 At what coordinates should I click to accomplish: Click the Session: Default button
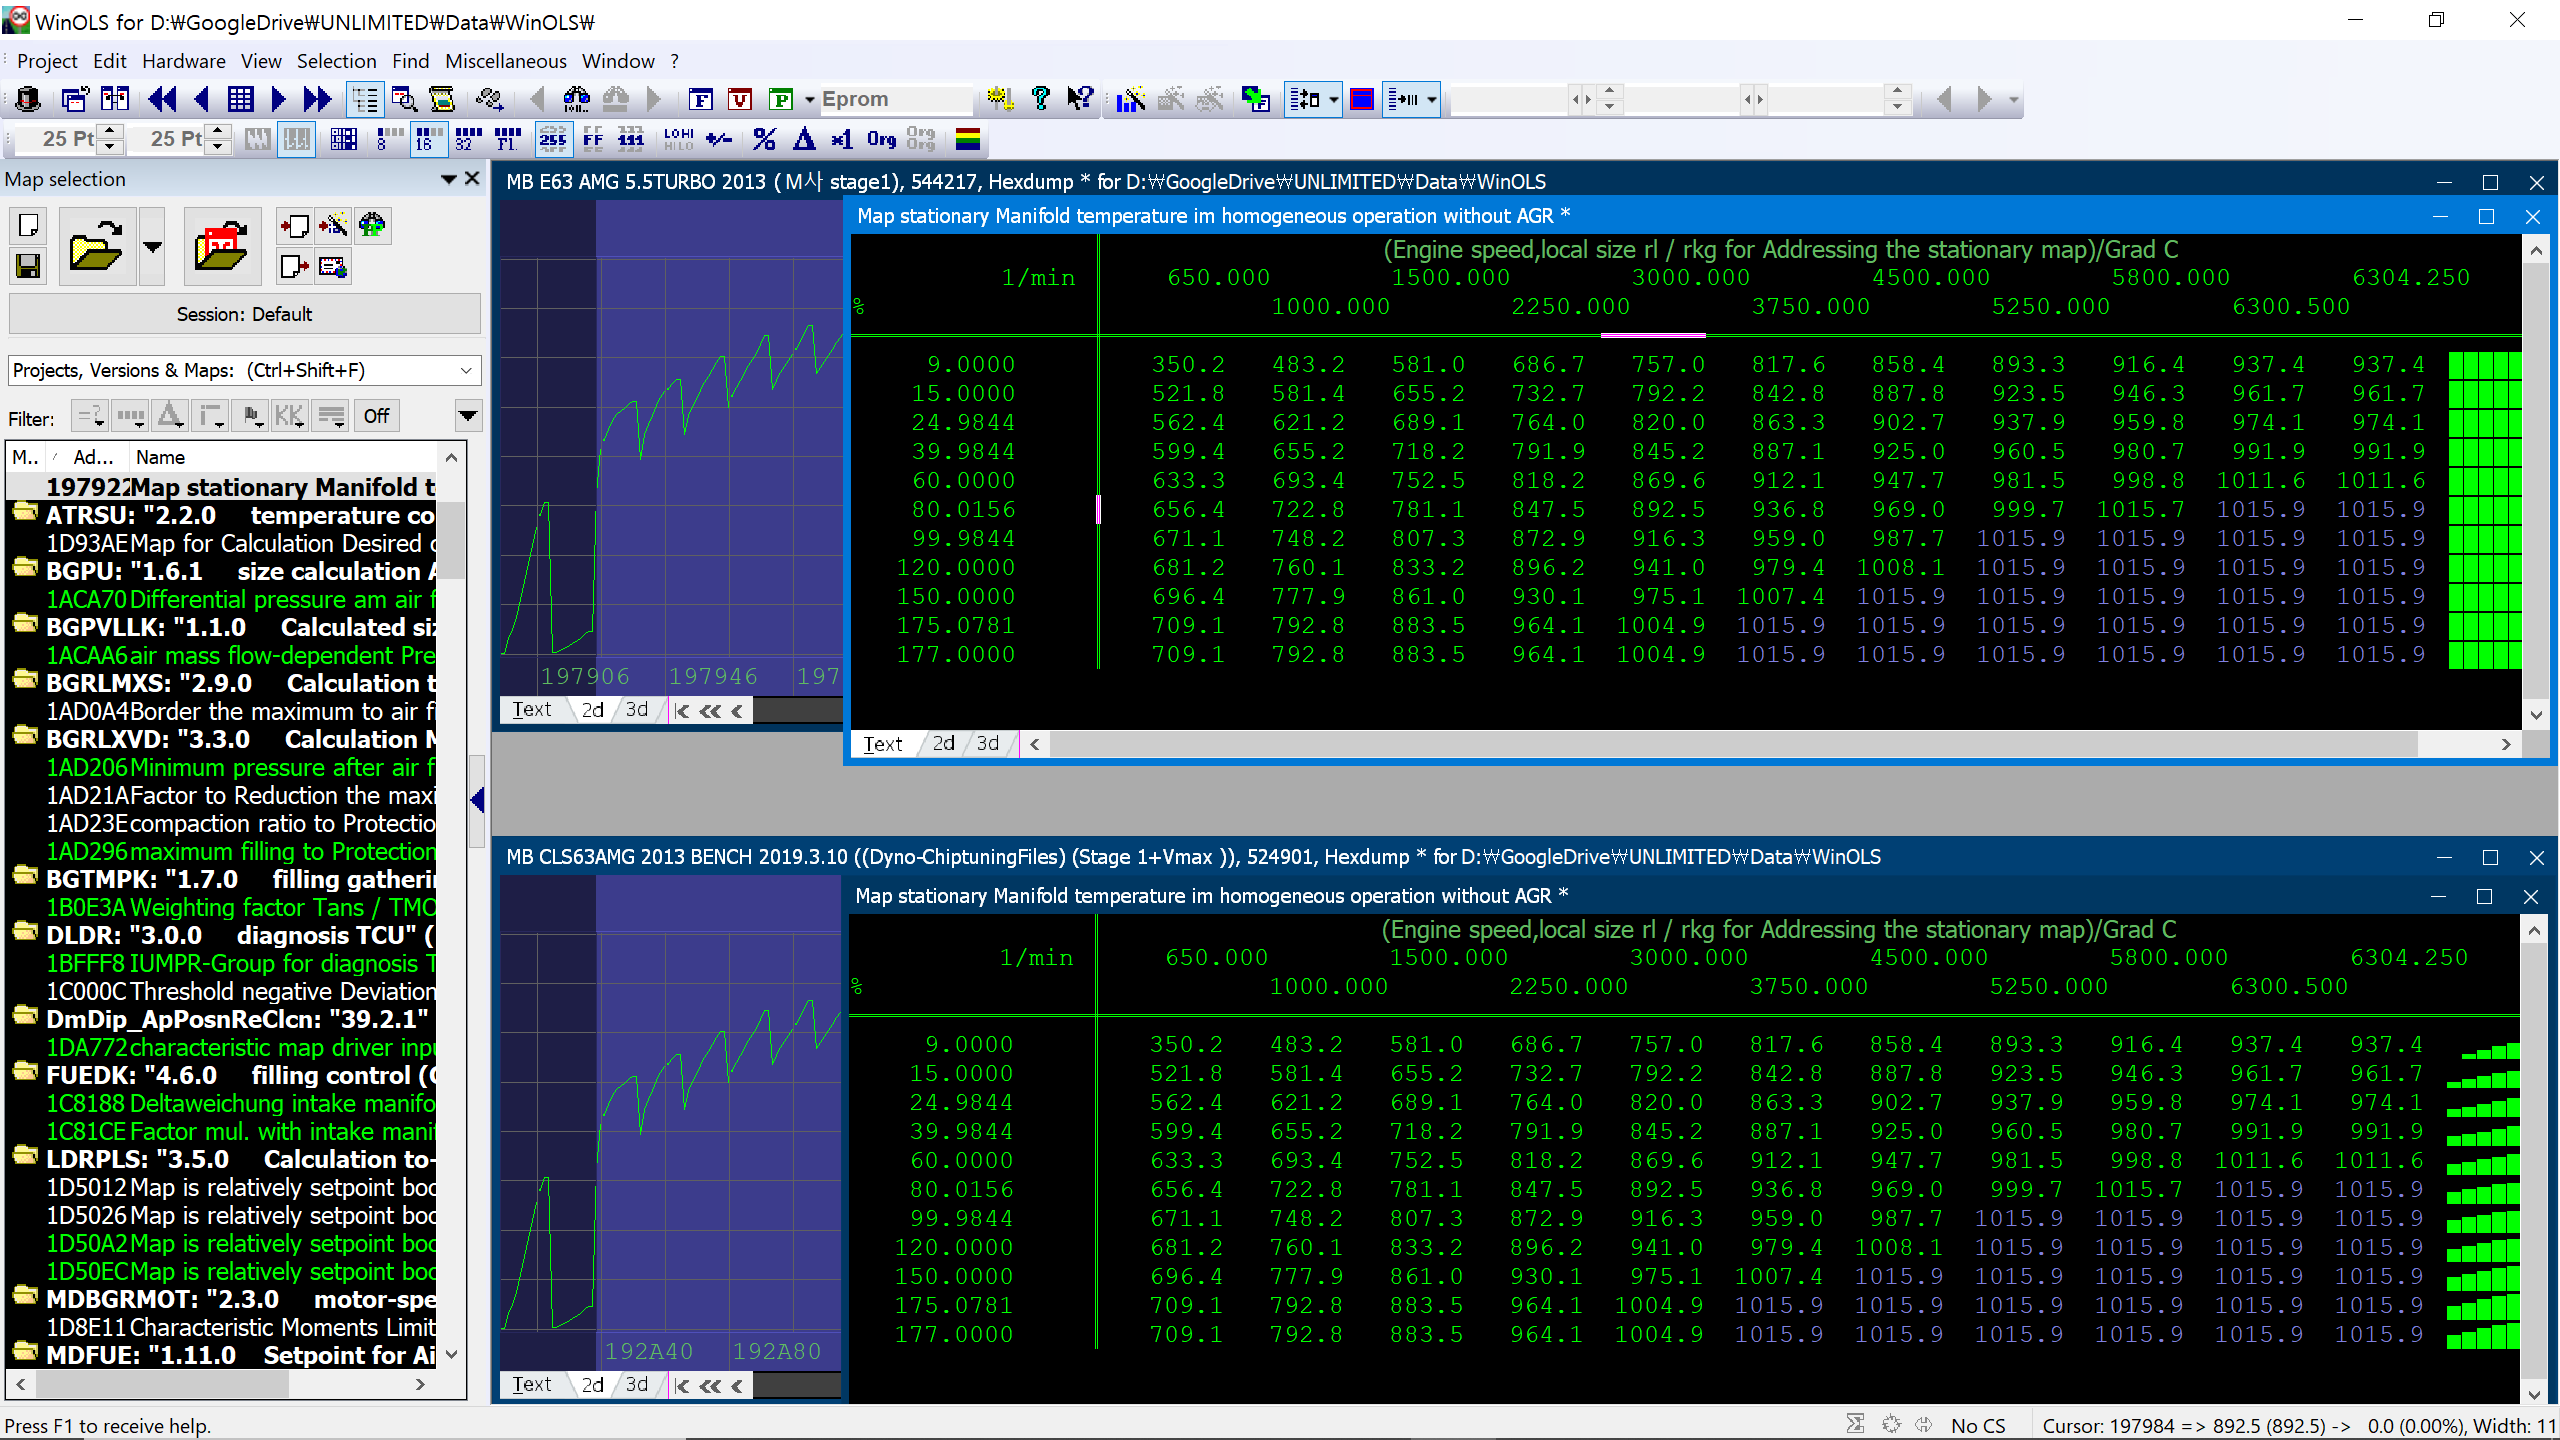[x=244, y=314]
